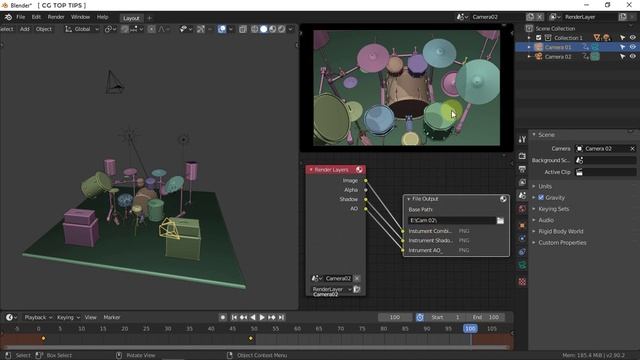This screenshot has height=360, width=640.
Task: Select the Camera 02 outliner row
Action: pyautogui.click(x=577, y=57)
